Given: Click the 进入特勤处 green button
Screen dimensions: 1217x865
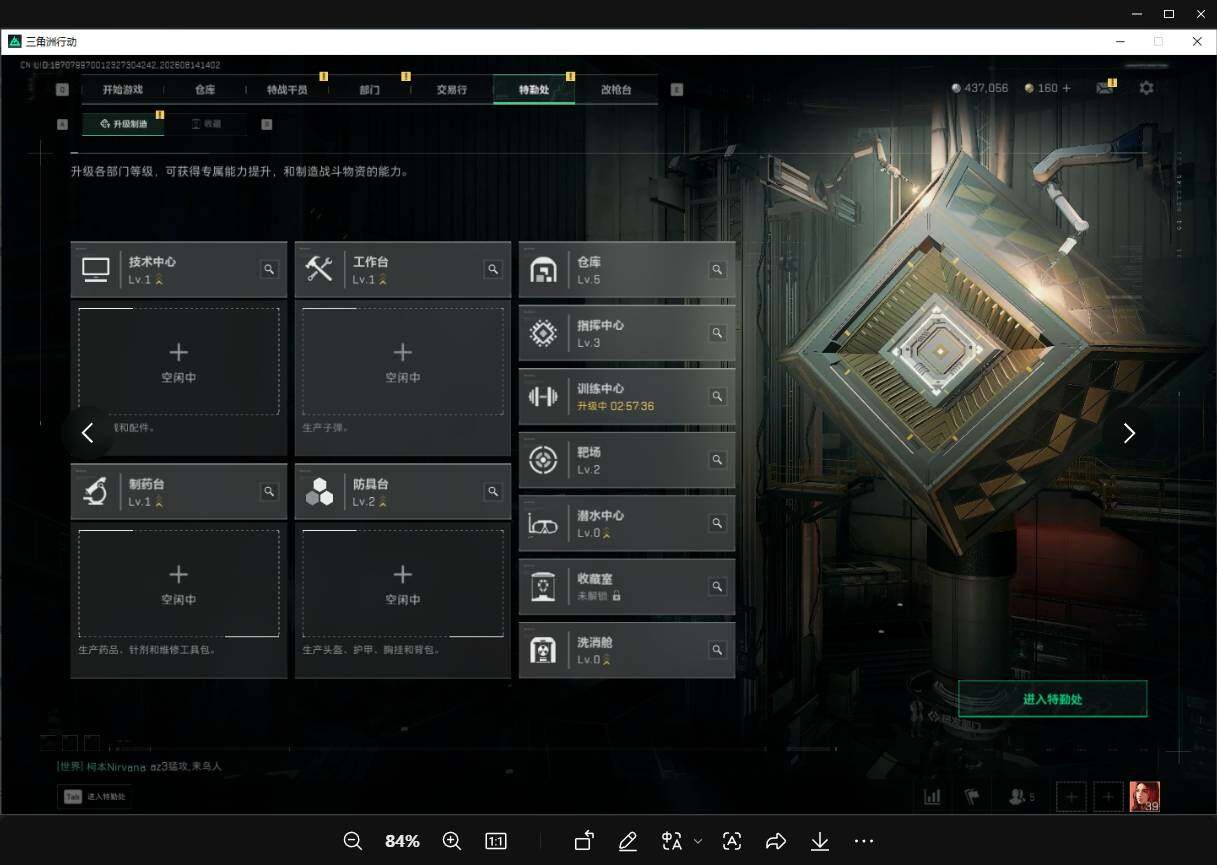Looking at the screenshot, I should (x=1052, y=699).
